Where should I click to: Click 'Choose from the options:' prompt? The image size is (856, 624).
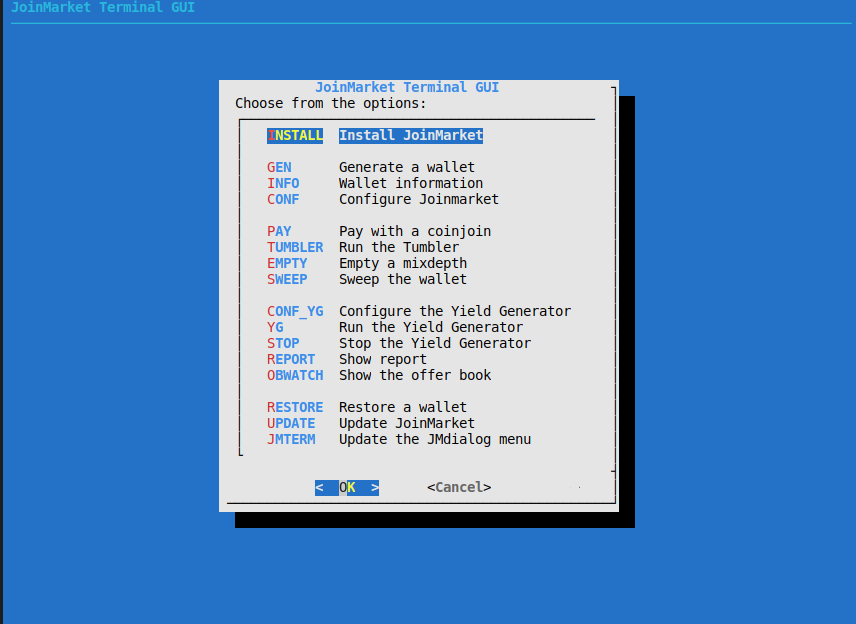click(x=331, y=103)
